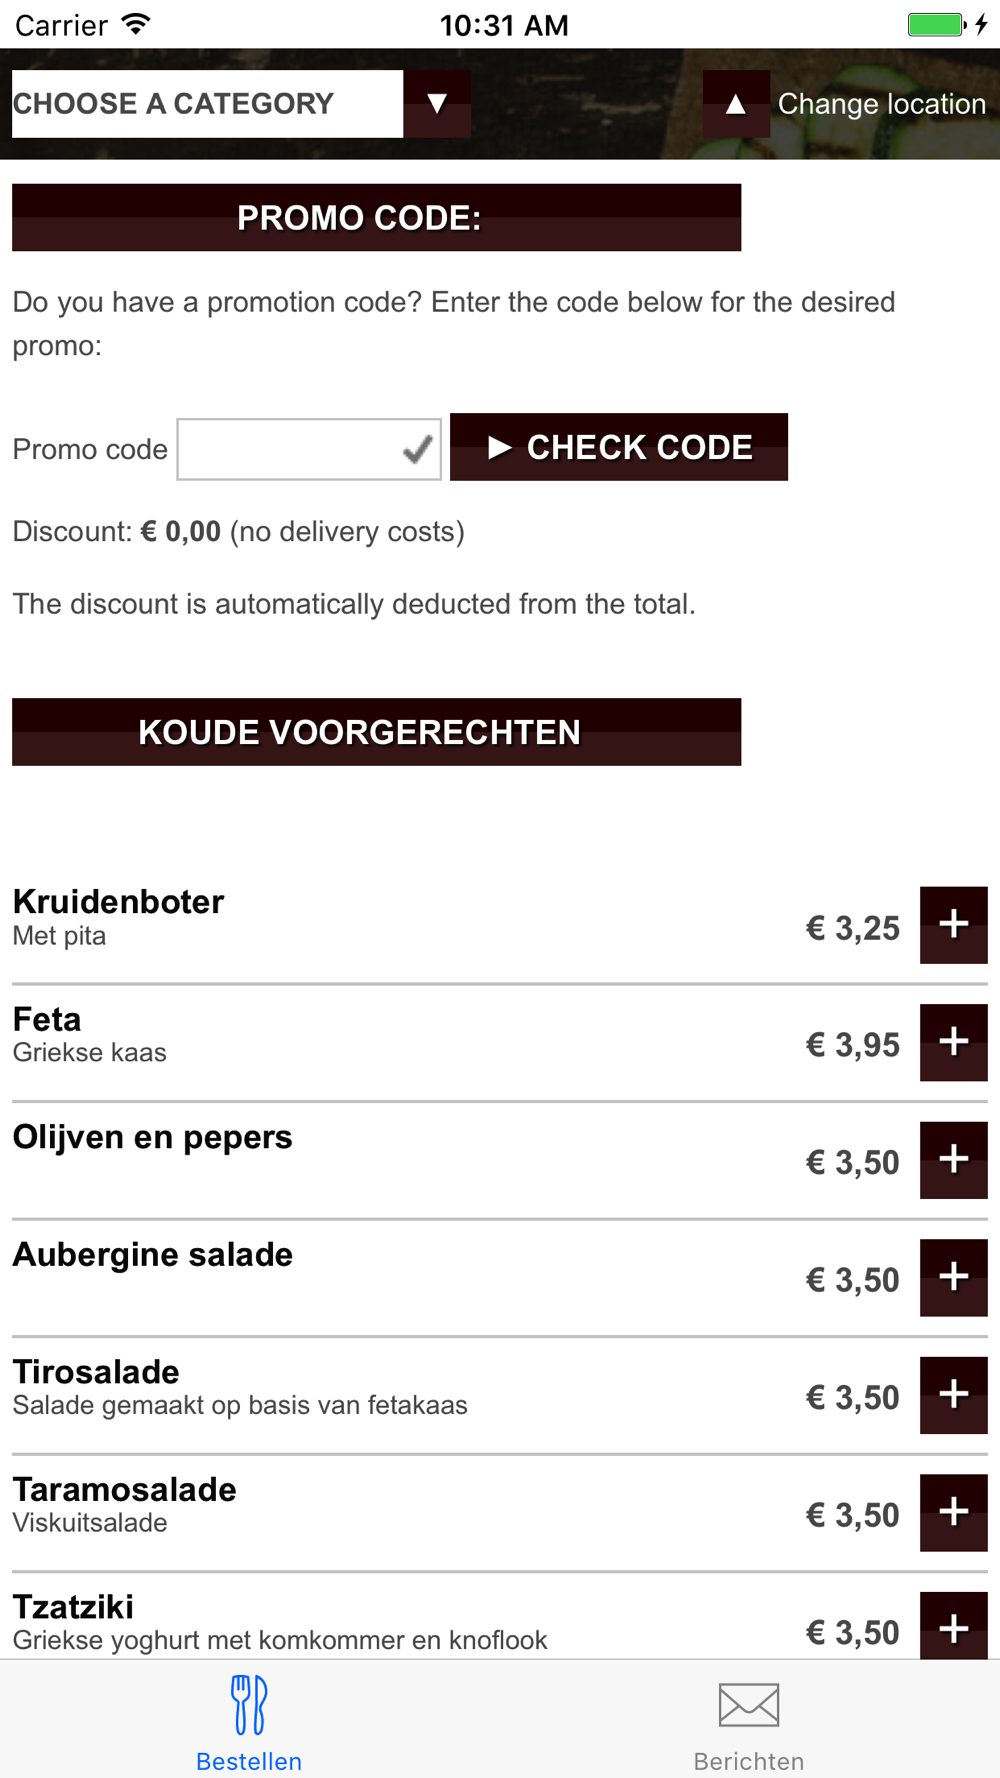Add Aubergine salade via plus icon
The height and width of the screenshot is (1778, 1000).
[x=954, y=1278]
